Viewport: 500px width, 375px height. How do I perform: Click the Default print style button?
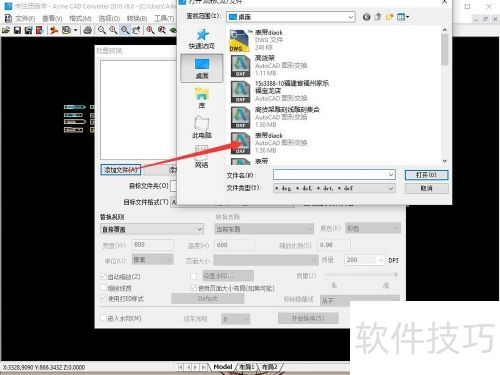[x=207, y=299]
